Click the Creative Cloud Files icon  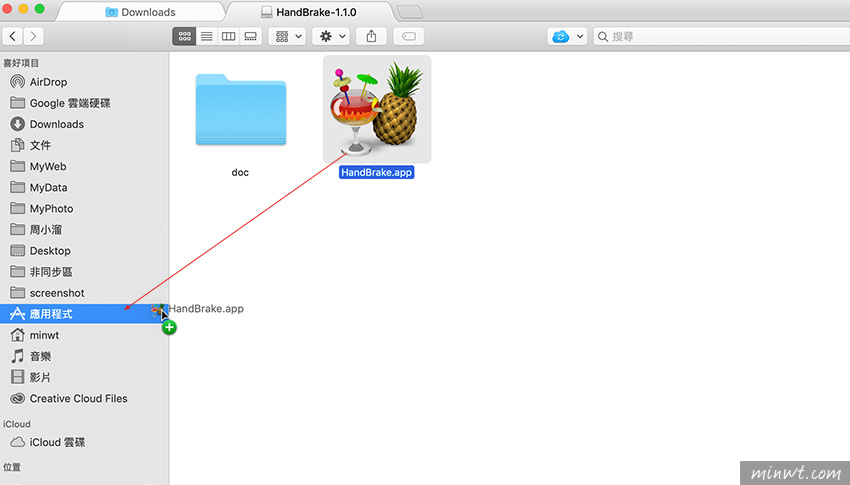pyautogui.click(x=17, y=399)
